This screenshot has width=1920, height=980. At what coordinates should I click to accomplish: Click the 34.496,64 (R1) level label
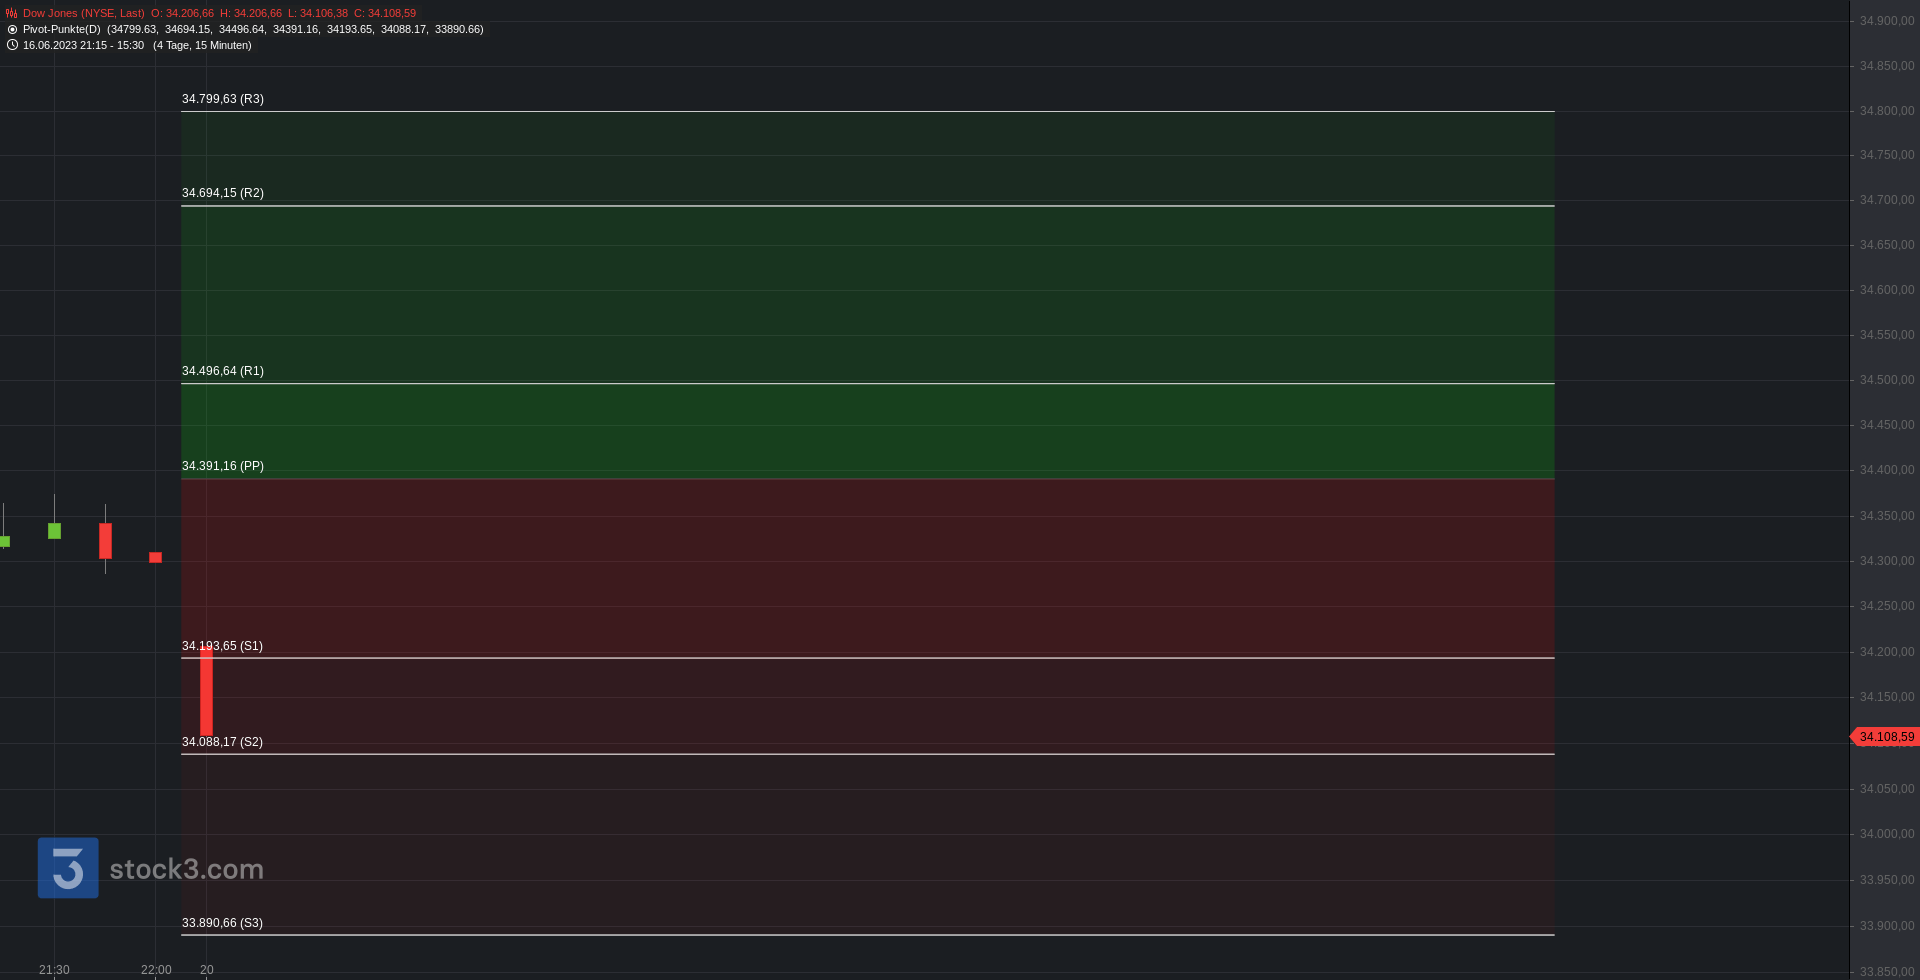(222, 371)
